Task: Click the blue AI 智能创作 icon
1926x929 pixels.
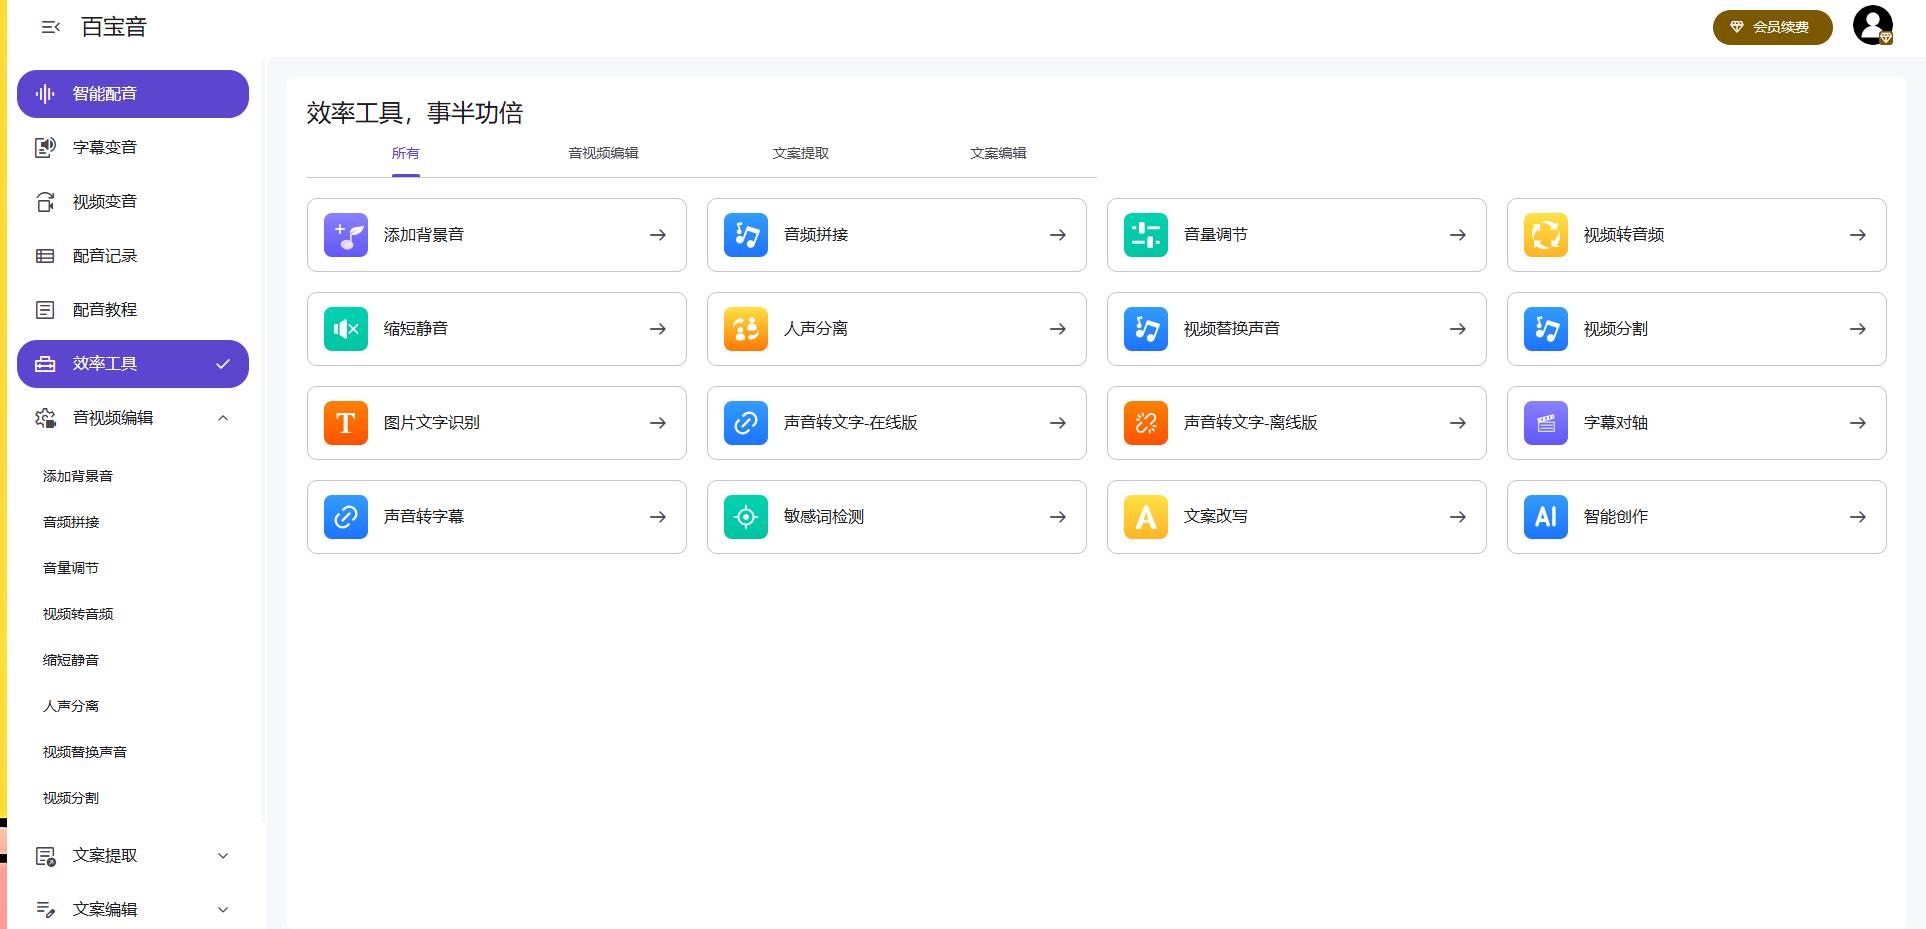Action: 1545,517
